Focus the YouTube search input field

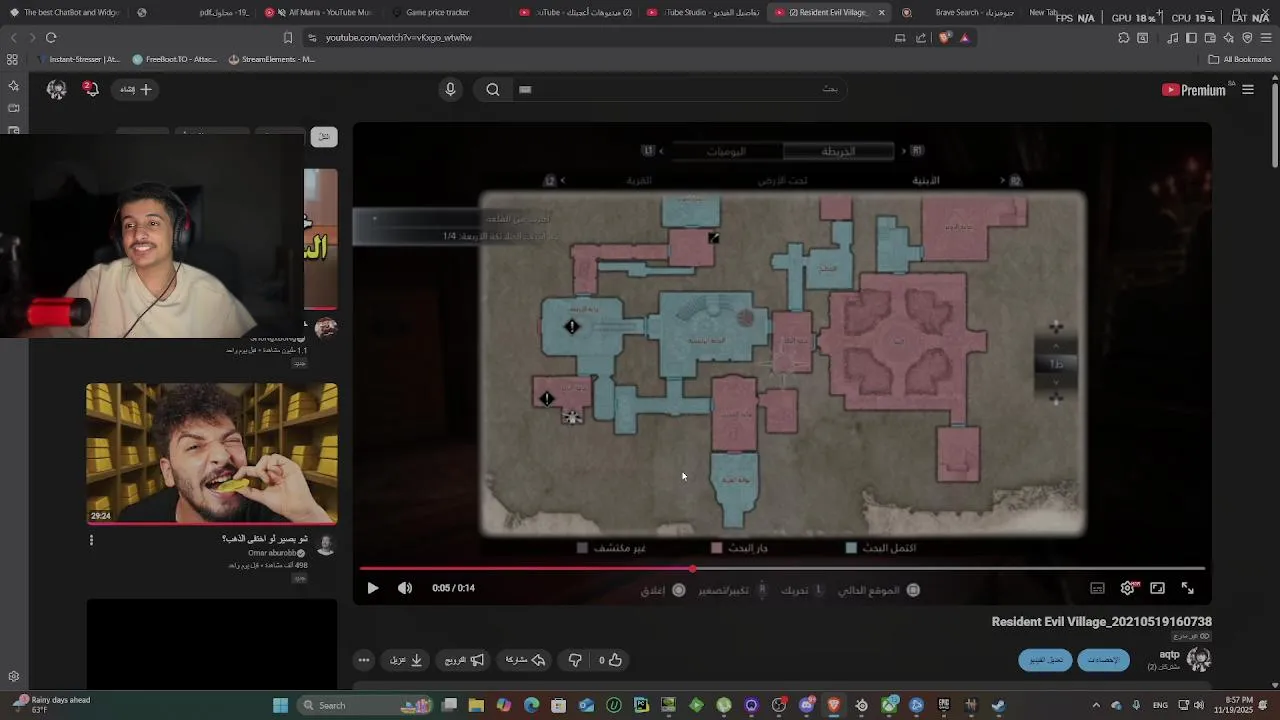click(x=680, y=89)
